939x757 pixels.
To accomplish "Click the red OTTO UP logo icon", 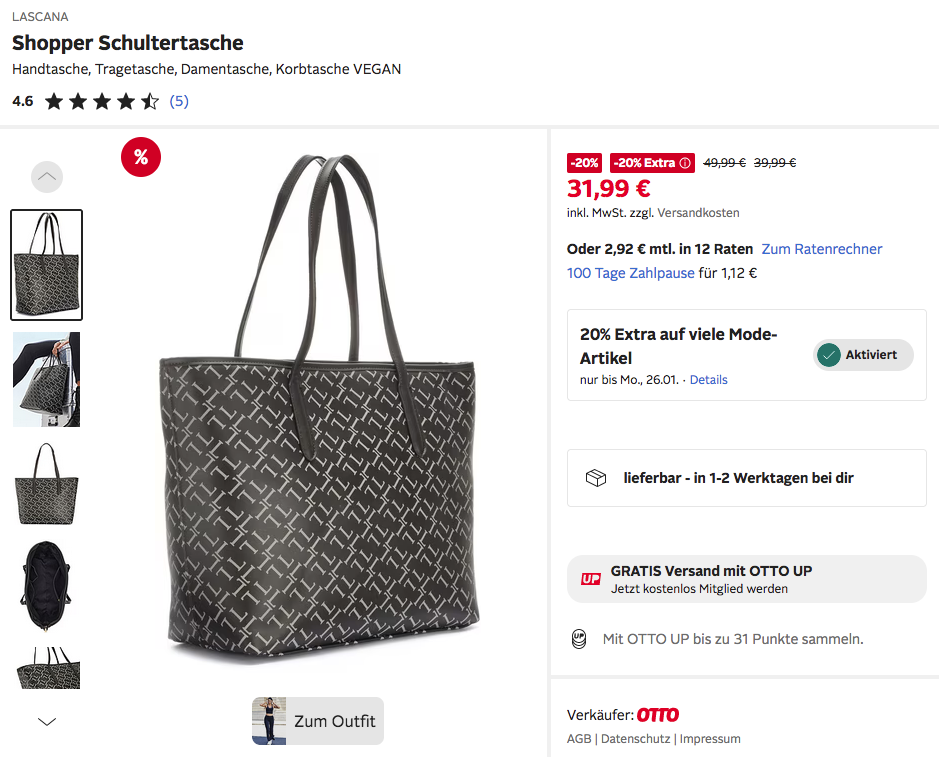I will tap(590, 580).
